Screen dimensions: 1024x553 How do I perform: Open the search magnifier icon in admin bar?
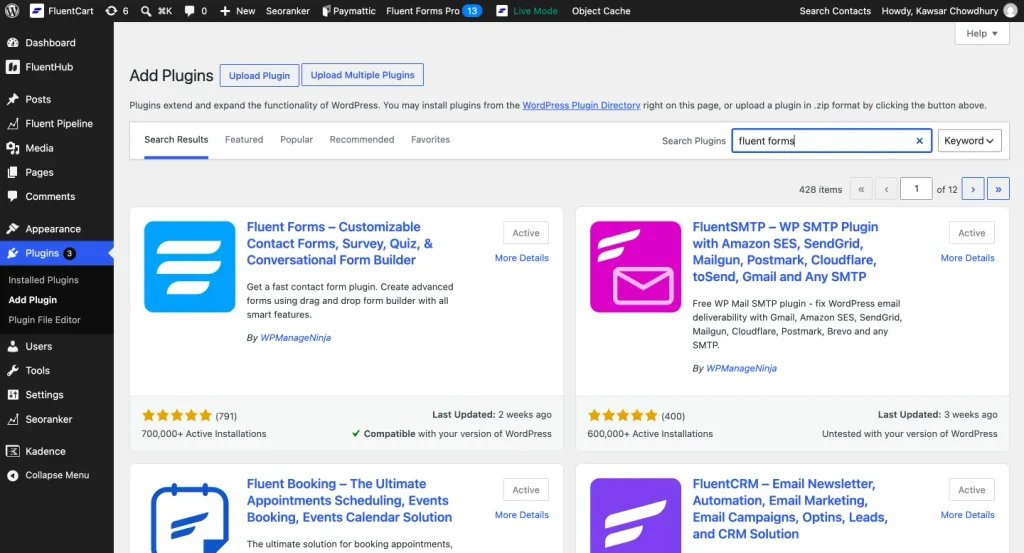coord(146,10)
